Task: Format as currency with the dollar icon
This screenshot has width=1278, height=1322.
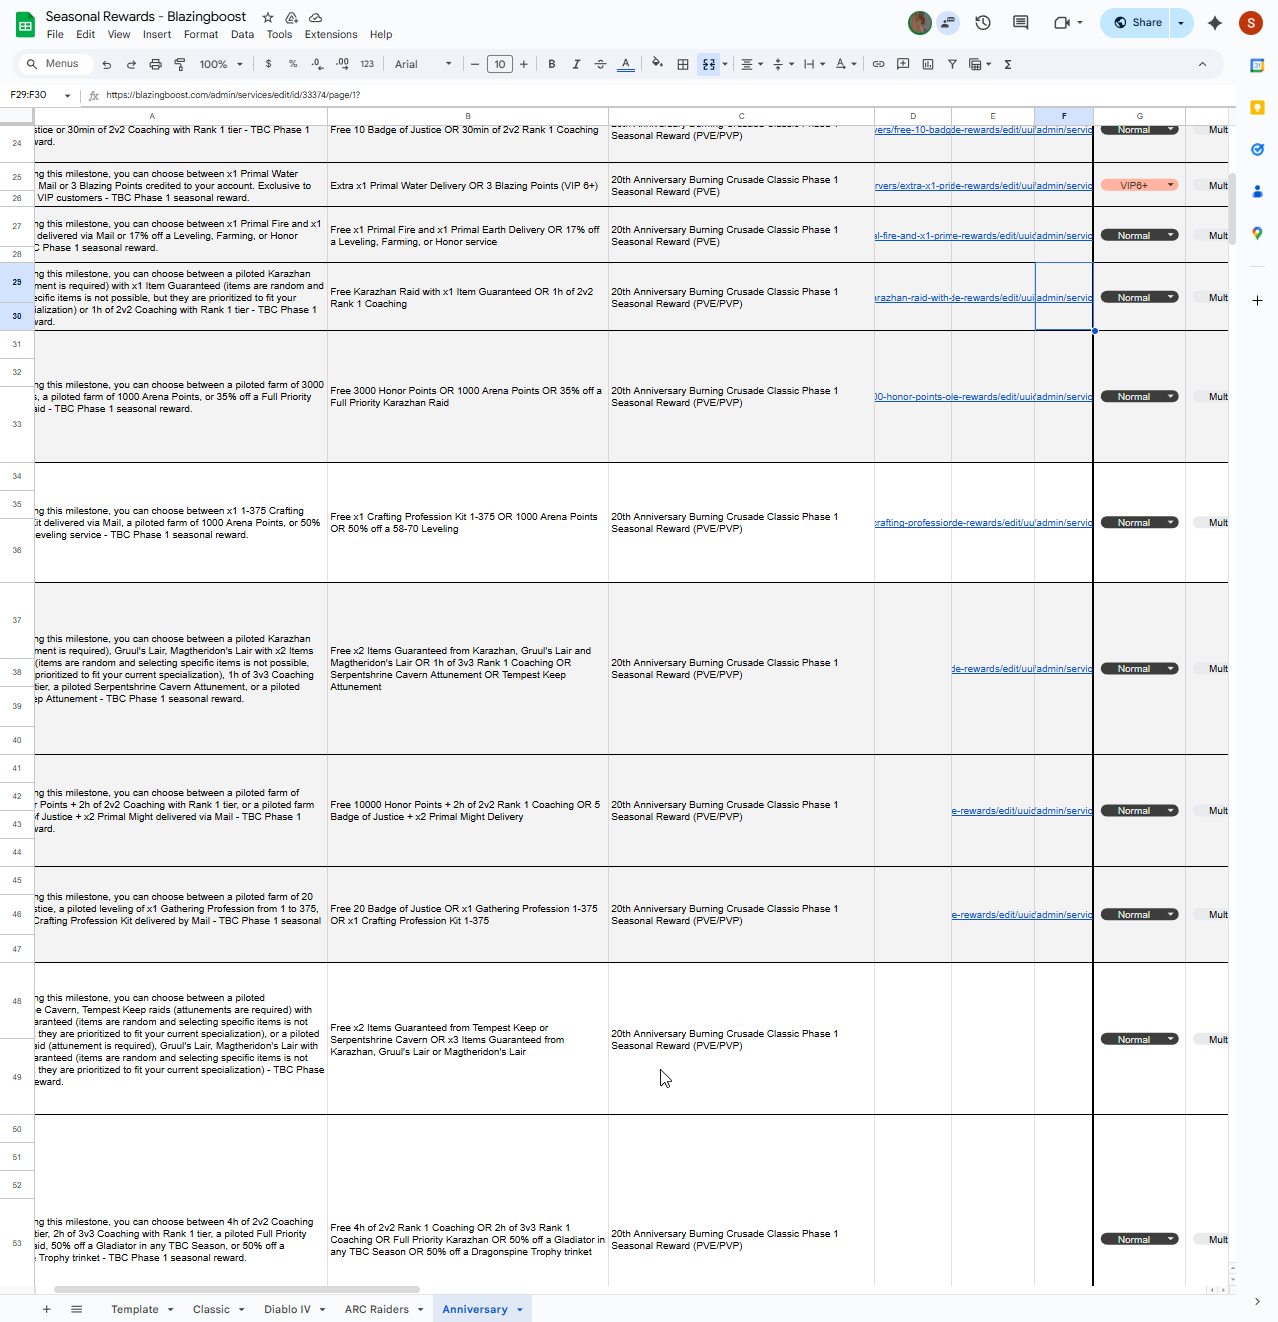Action: (x=268, y=64)
